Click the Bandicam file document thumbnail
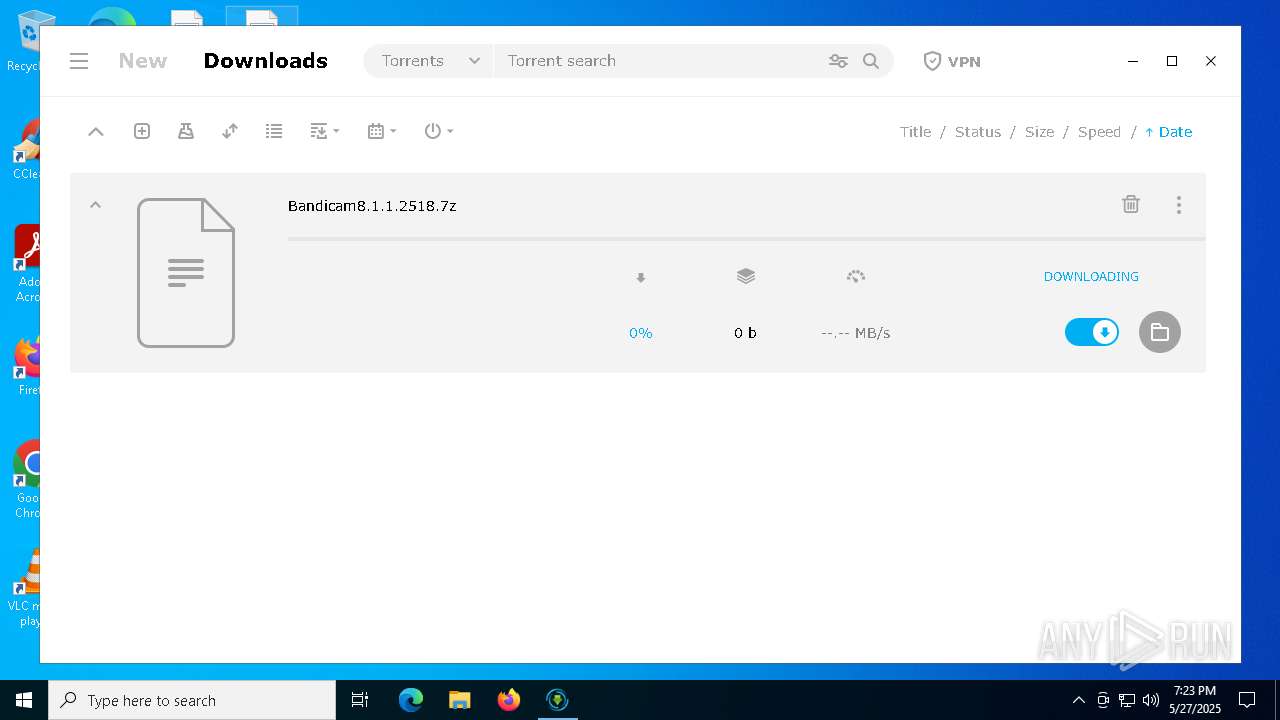The height and width of the screenshot is (720, 1280). click(x=186, y=273)
